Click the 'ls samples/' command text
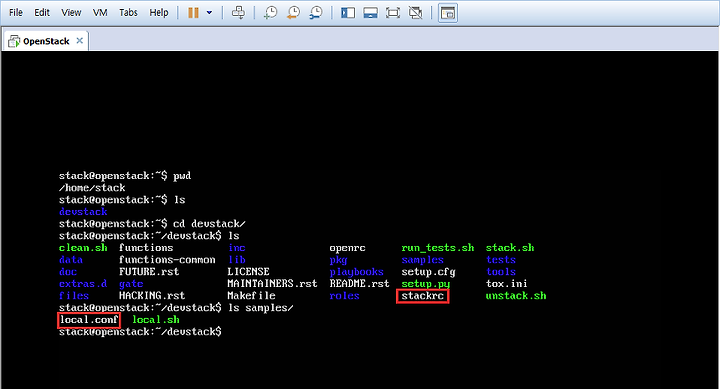Screen dimensions: 720x389 click(x=261, y=308)
